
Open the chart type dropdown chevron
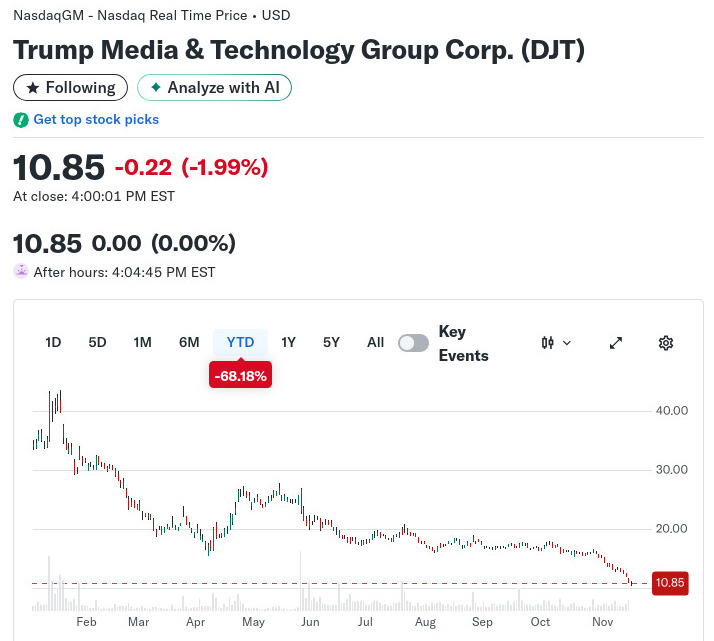pos(568,343)
